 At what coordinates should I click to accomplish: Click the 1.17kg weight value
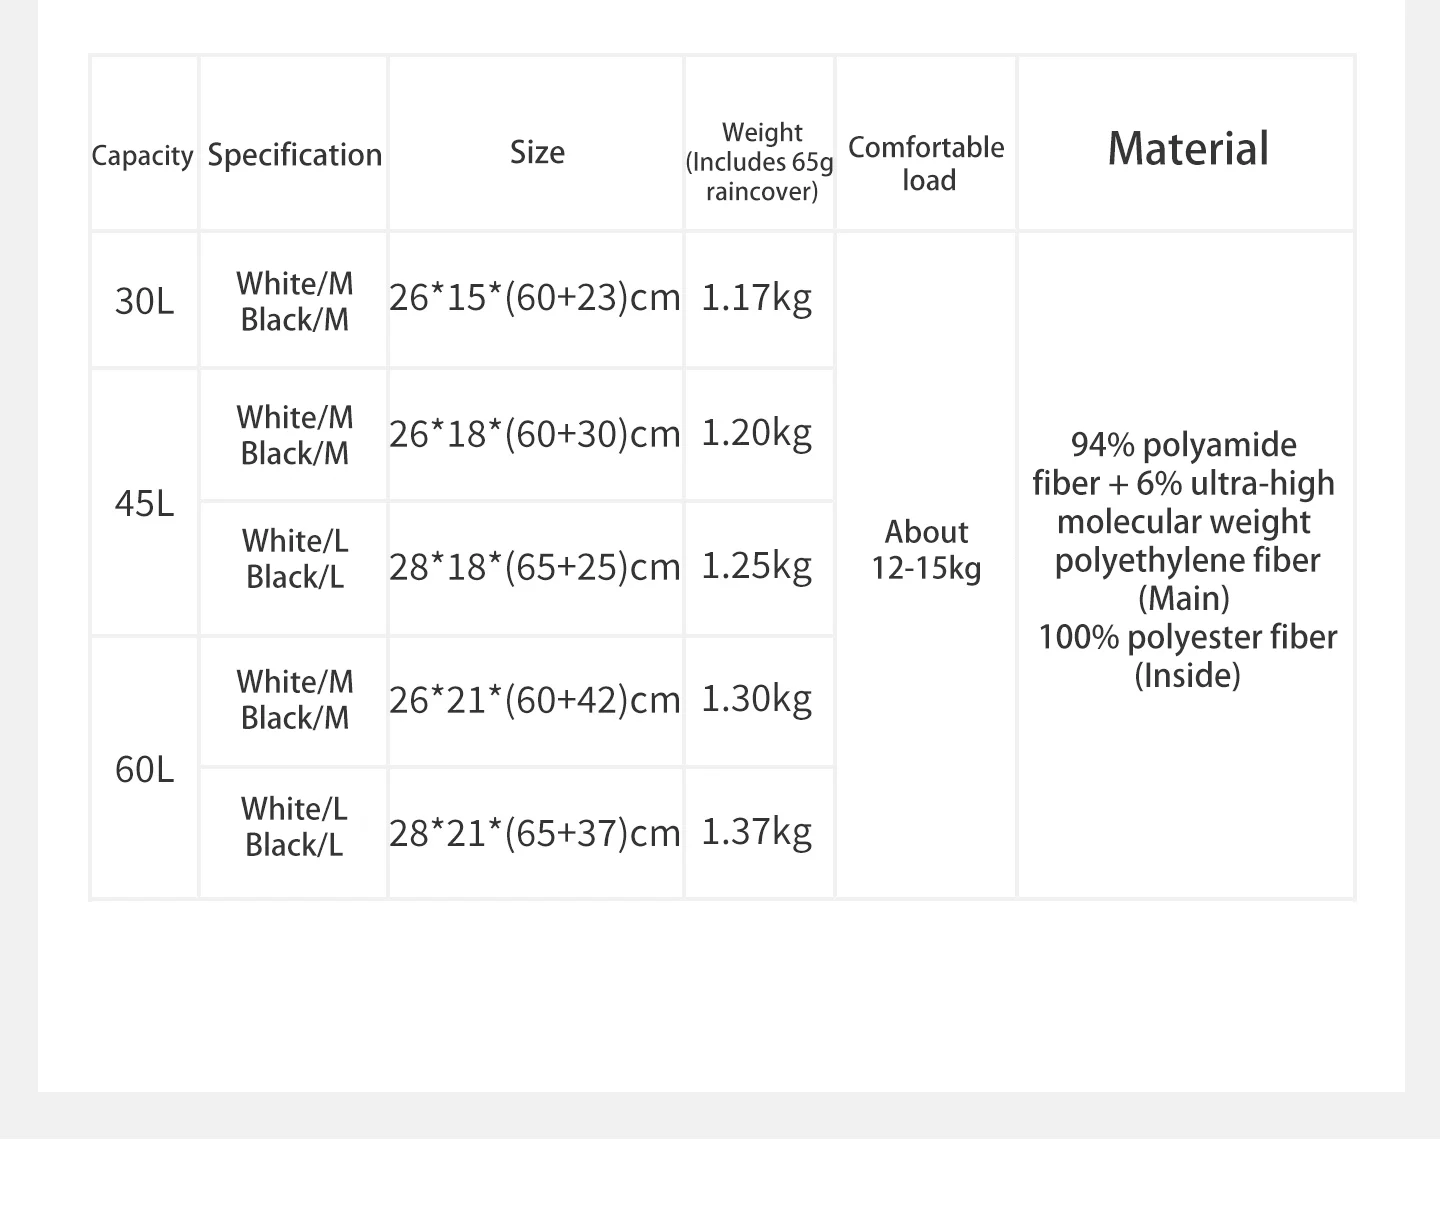(x=756, y=298)
